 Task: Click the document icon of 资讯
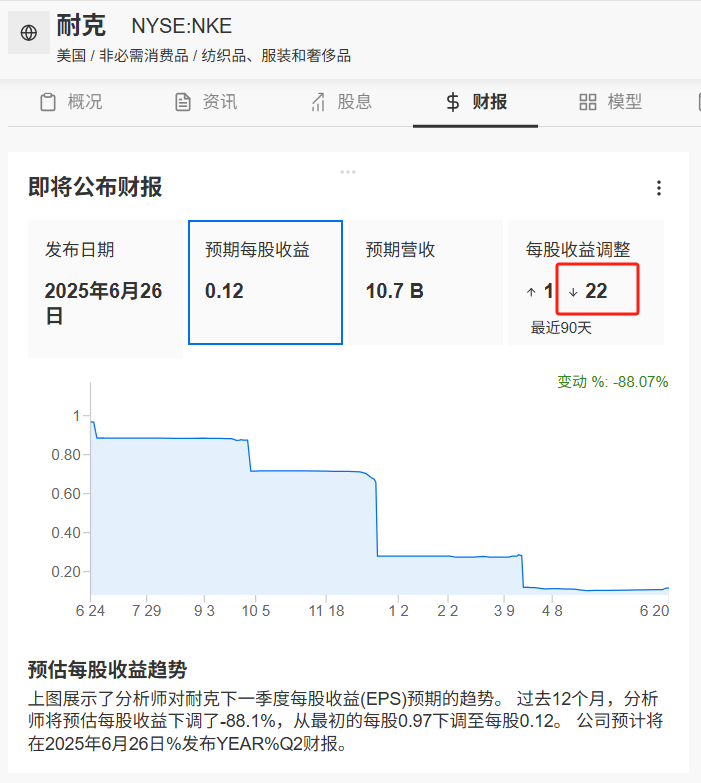[183, 102]
